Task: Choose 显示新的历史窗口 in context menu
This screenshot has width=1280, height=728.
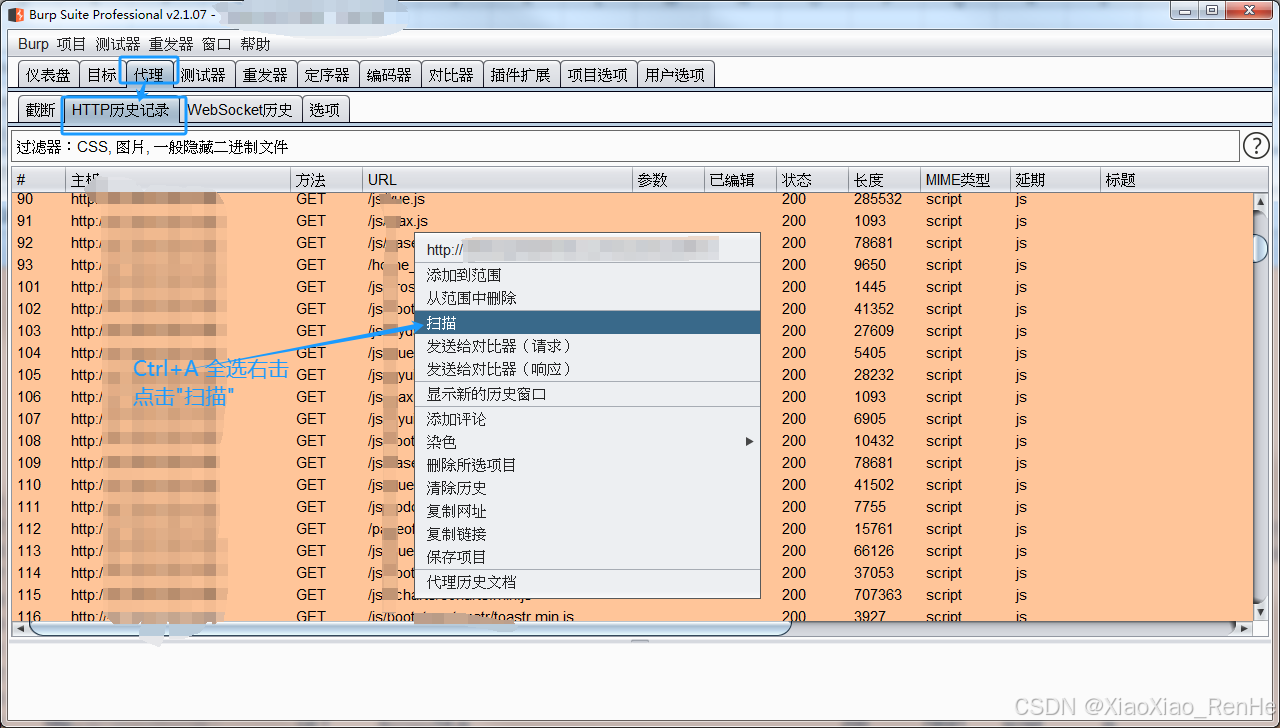Action: pos(588,394)
